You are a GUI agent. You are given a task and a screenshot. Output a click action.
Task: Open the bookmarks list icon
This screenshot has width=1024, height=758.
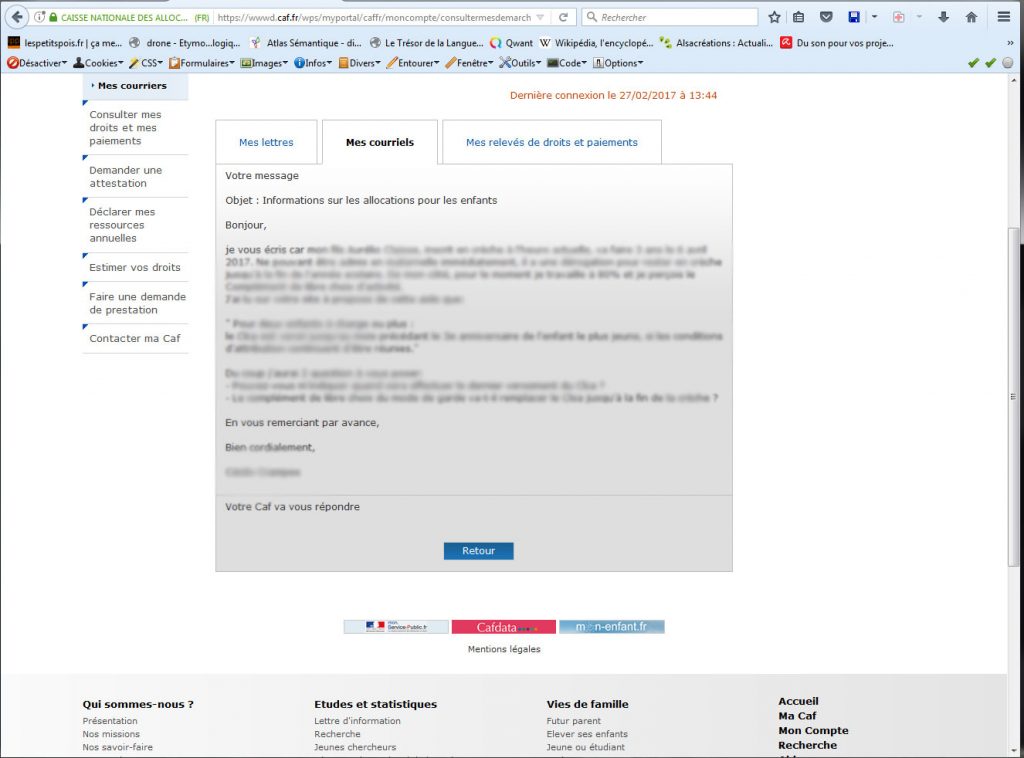pos(799,17)
